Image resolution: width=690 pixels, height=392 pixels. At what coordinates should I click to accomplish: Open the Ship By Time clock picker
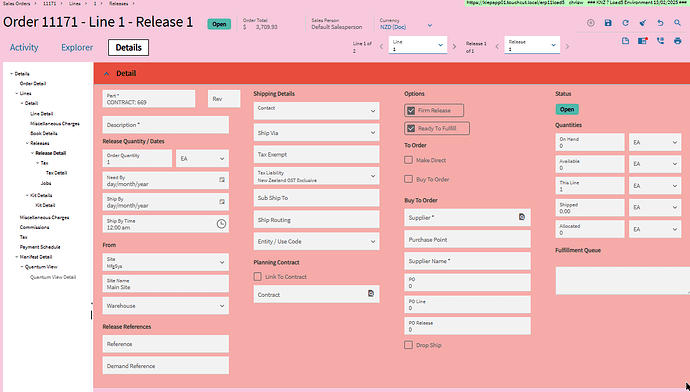(221, 224)
